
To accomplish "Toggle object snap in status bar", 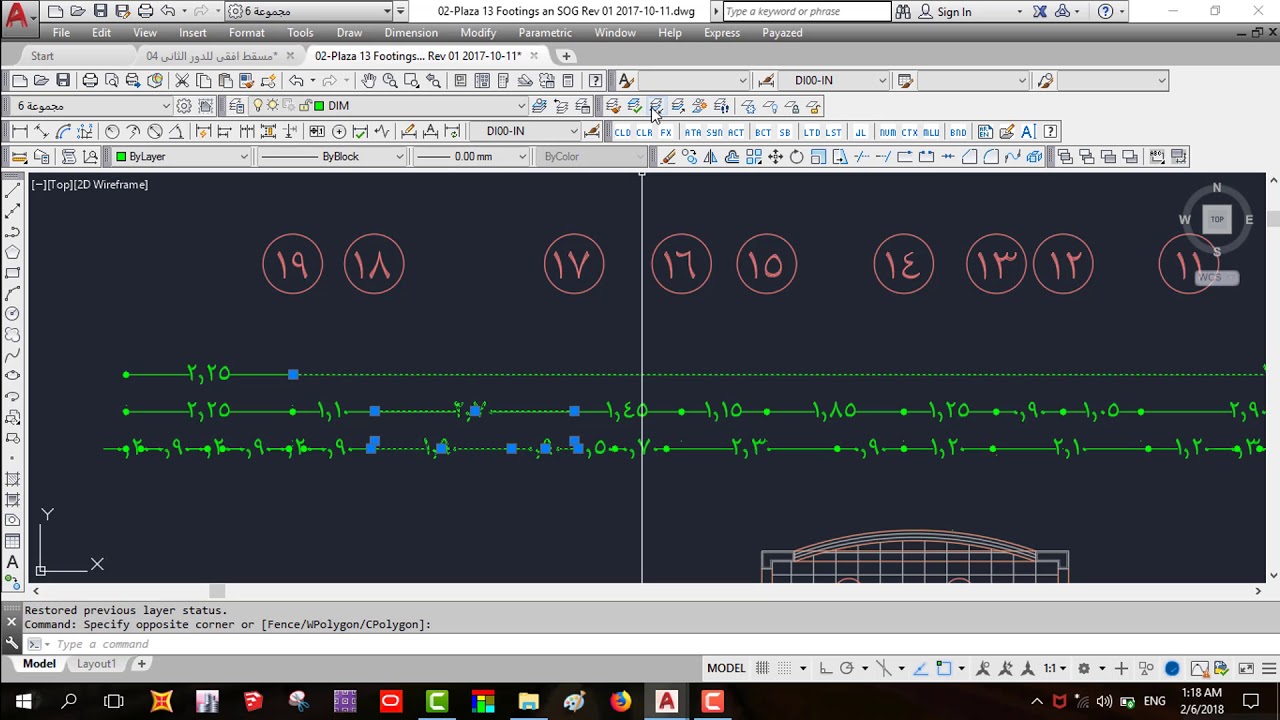I will [943, 668].
